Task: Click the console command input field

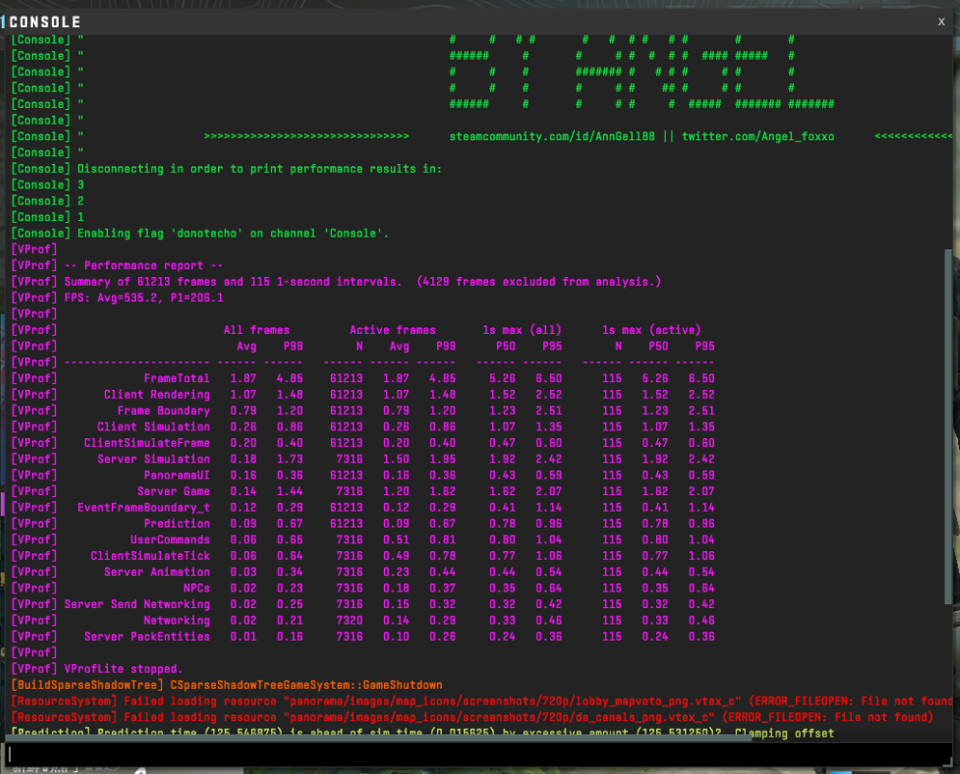Action: 478,754
